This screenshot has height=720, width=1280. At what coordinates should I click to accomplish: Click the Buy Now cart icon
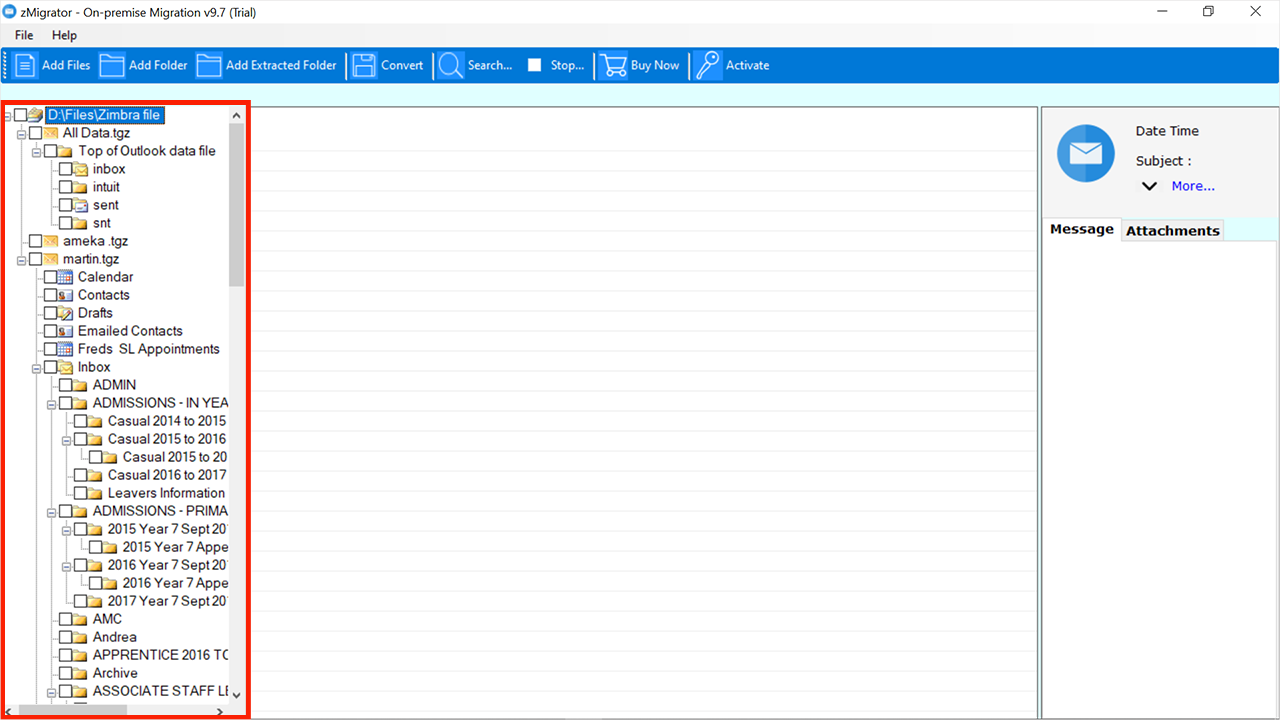click(613, 65)
